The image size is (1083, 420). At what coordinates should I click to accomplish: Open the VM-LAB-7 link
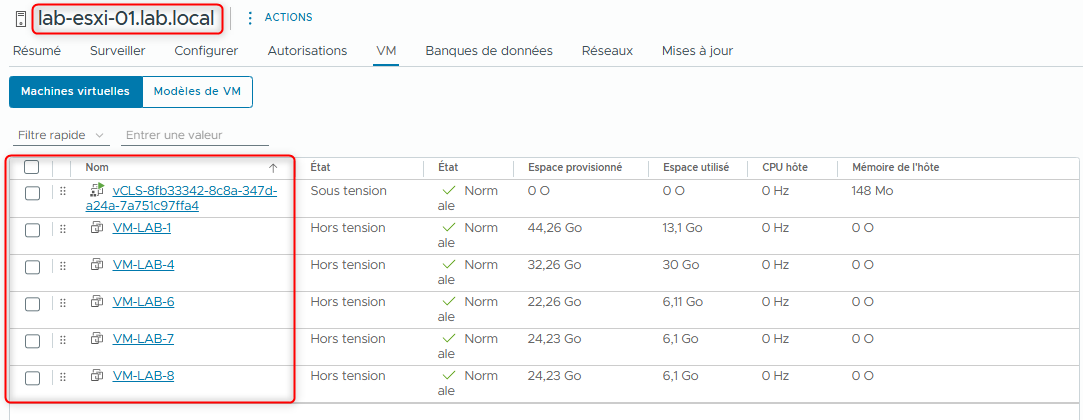click(x=143, y=338)
